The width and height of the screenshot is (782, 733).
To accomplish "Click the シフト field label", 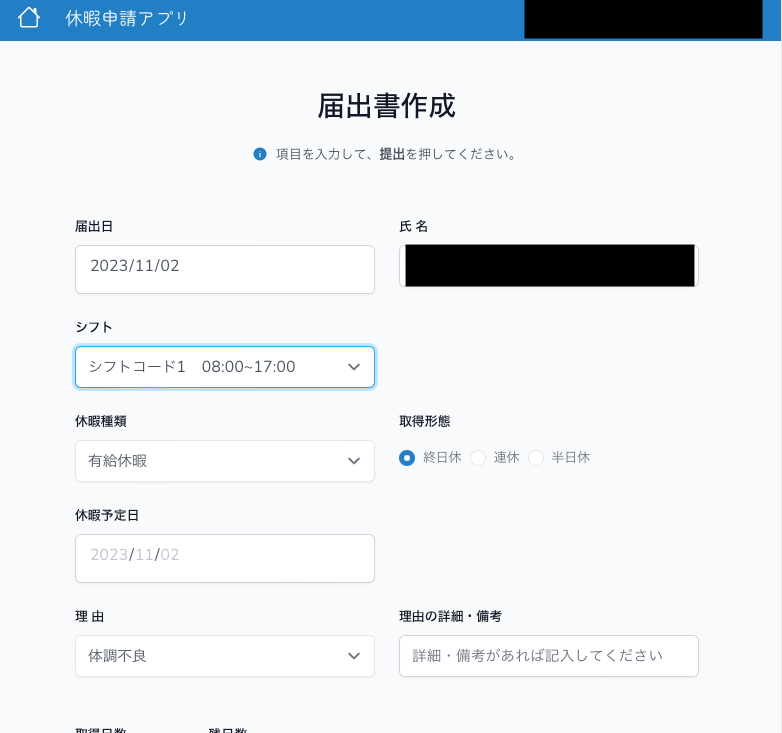I will 94,327.
